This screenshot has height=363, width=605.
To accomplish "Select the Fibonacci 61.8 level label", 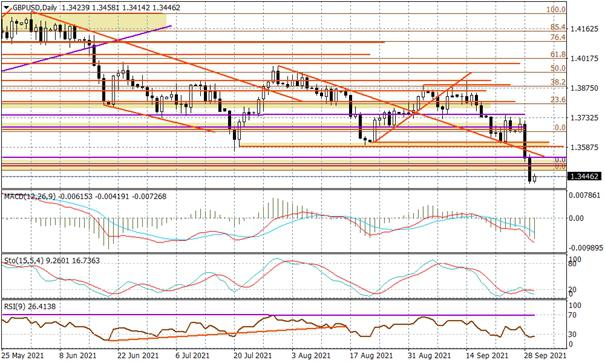I will (x=558, y=55).
